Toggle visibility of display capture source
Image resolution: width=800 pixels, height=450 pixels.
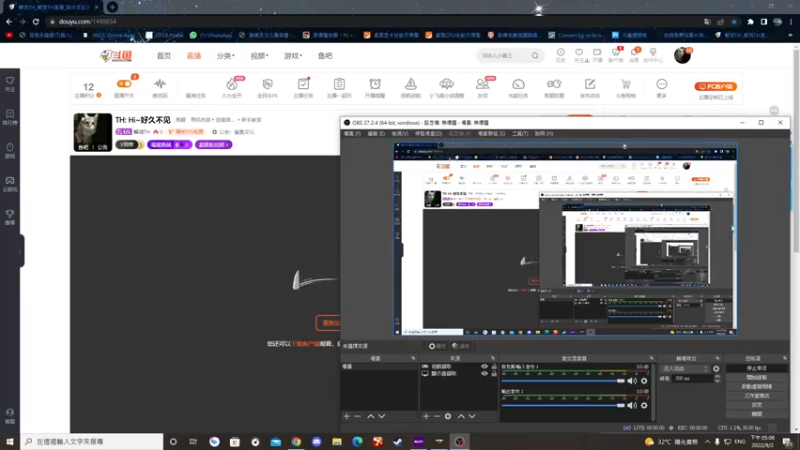pyautogui.click(x=484, y=373)
